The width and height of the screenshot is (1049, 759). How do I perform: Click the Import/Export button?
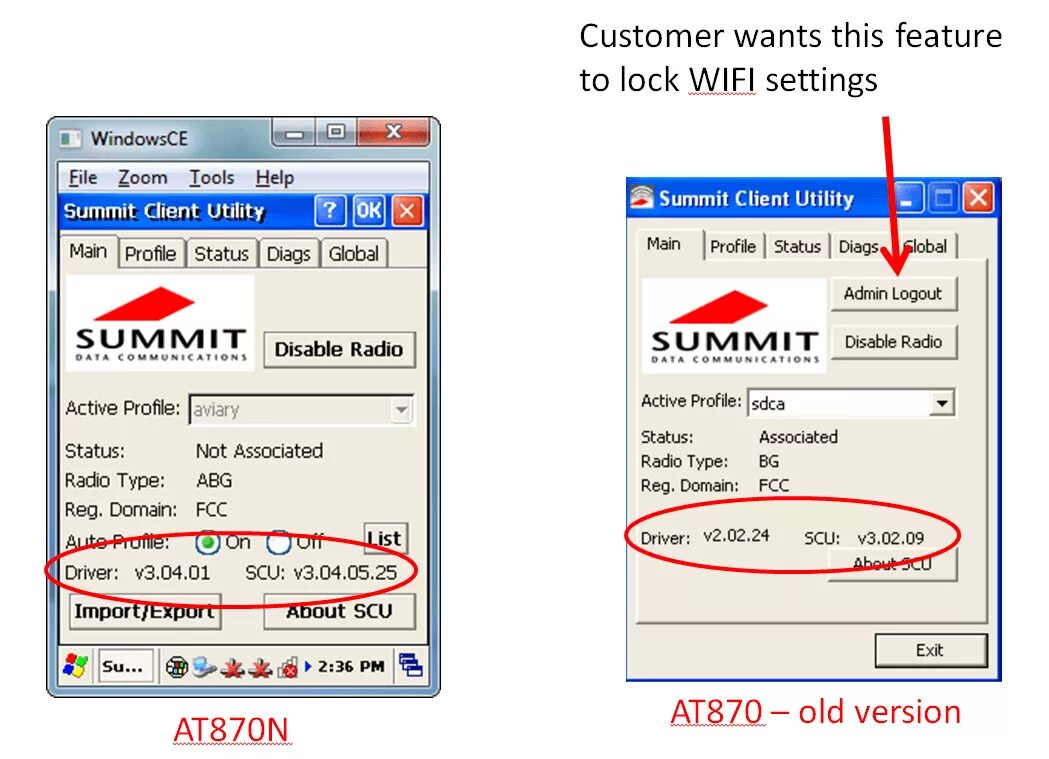click(x=145, y=611)
